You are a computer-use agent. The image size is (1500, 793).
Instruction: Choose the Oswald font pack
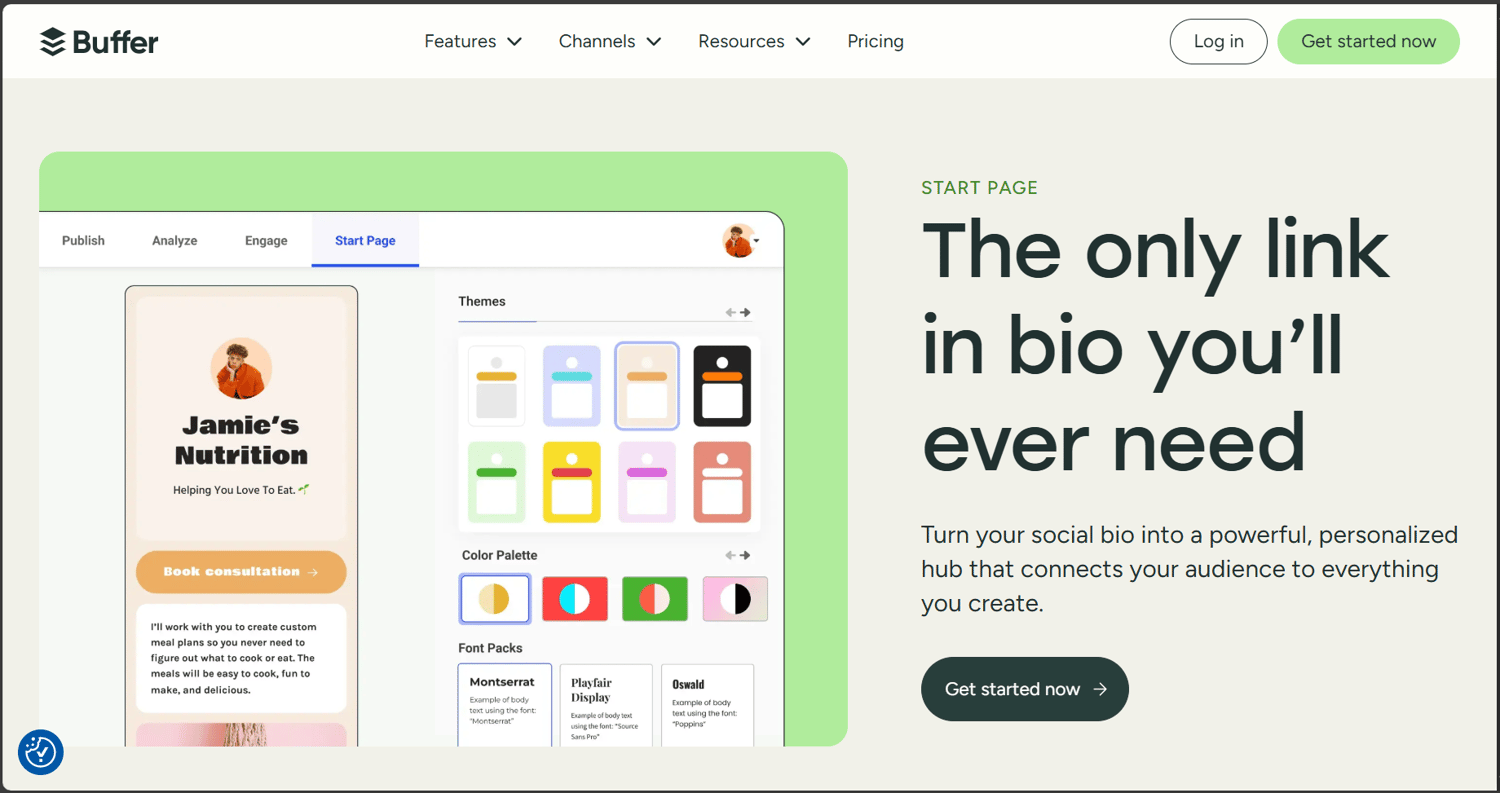[707, 705]
